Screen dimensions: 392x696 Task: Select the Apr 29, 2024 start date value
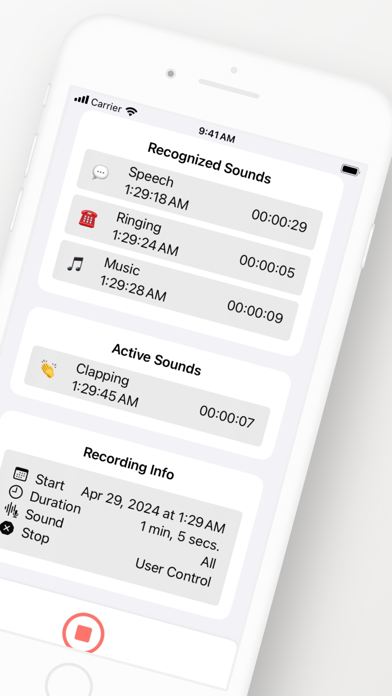153,510
